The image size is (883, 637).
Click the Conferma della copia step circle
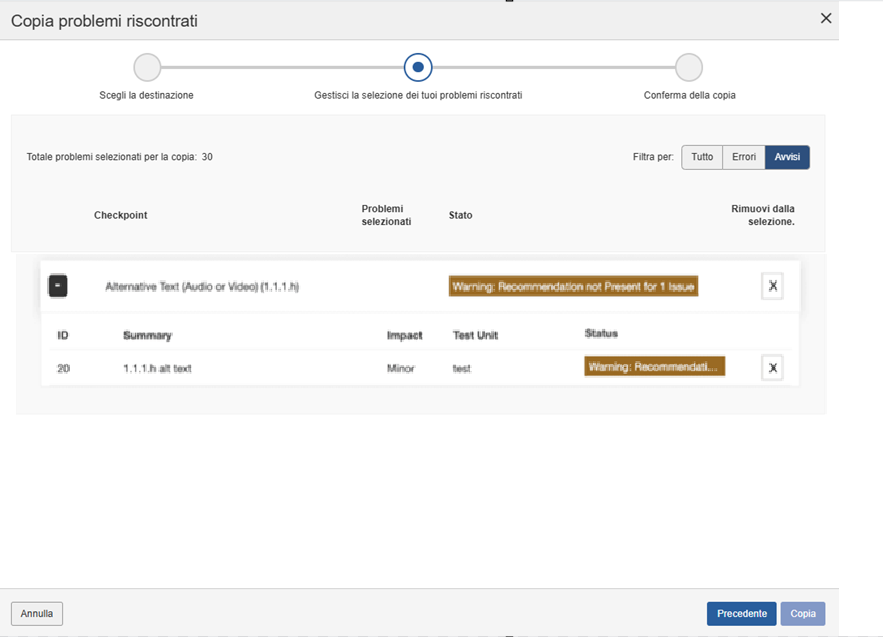[688, 67]
